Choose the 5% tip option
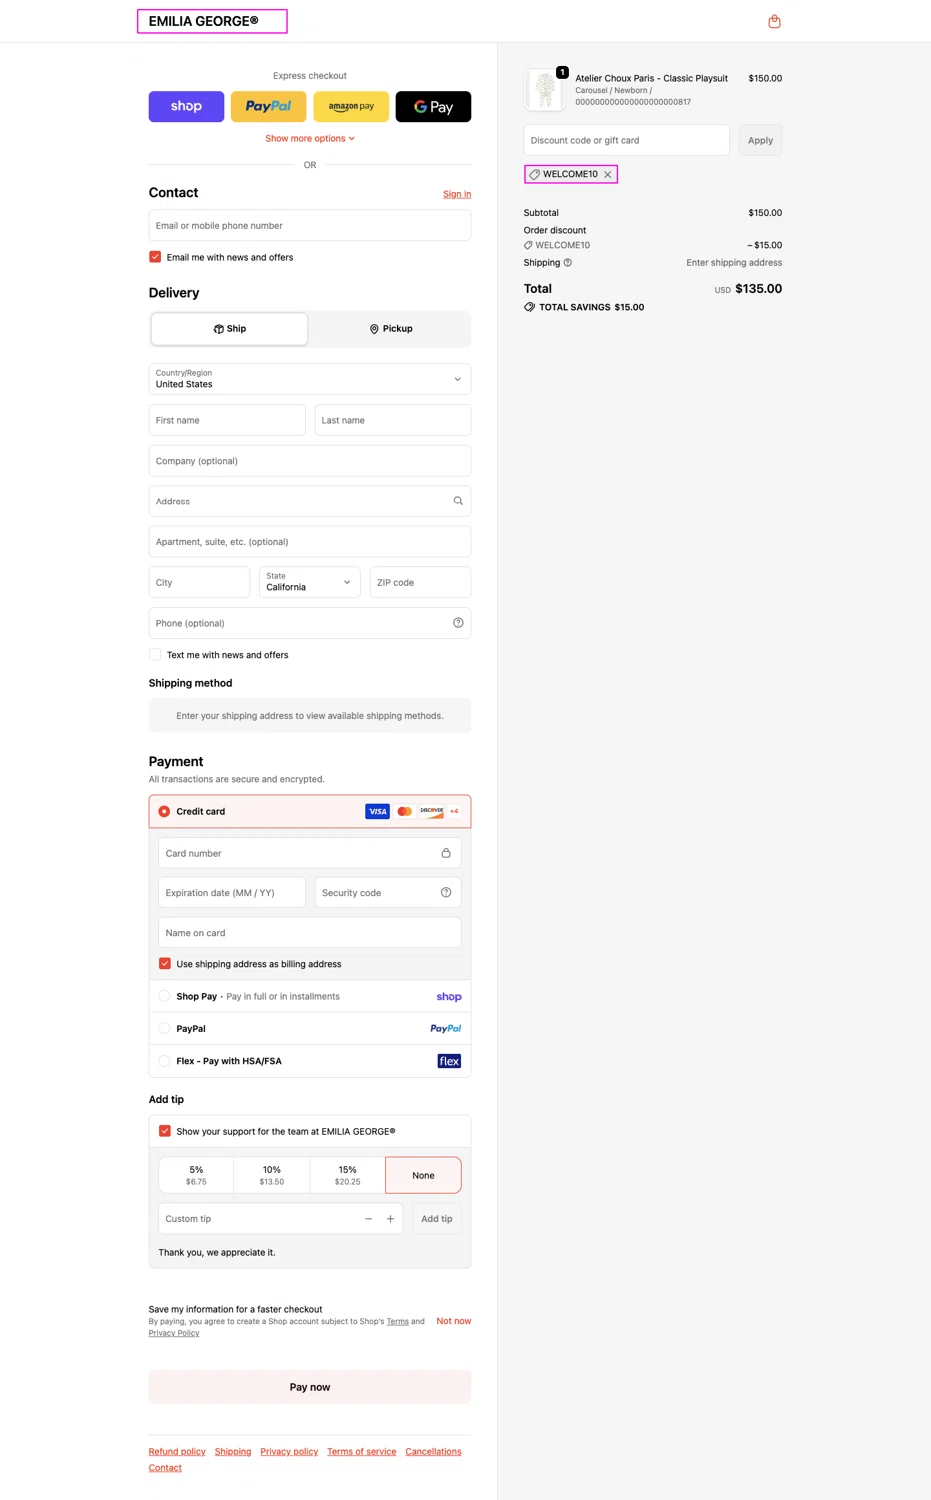 pyautogui.click(x=196, y=1175)
